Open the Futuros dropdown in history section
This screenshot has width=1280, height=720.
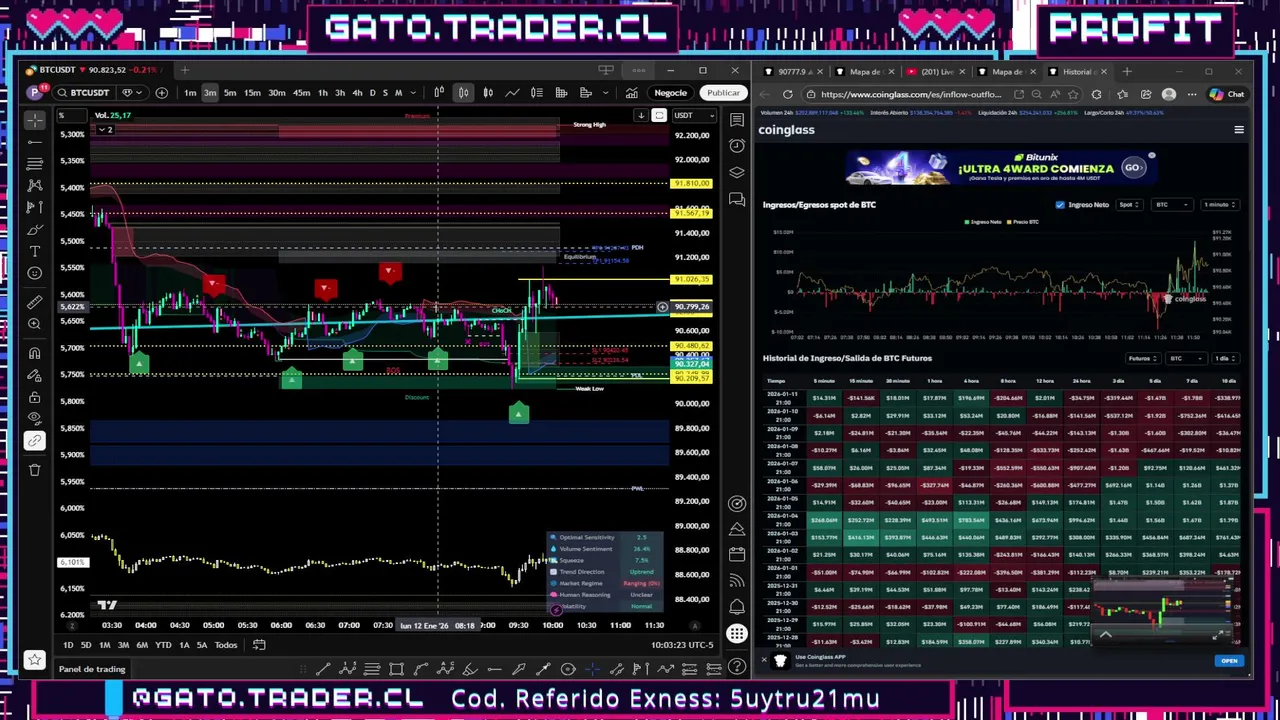pos(1142,358)
